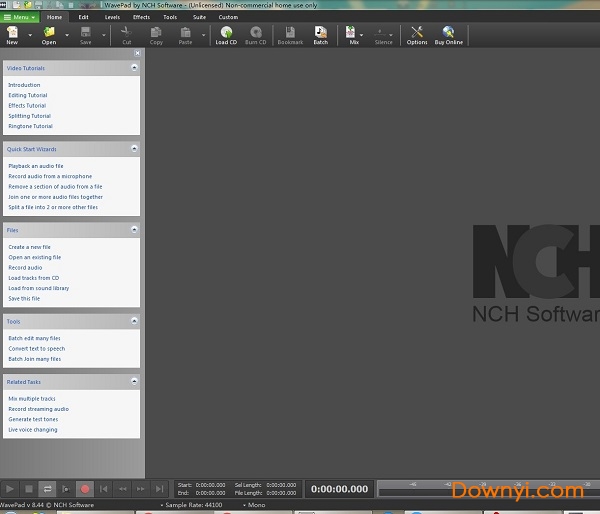Click 'Record audio from a microphone' link
This screenshot has width=600, height=514.
pyautogui.click(x=50, y=176)
